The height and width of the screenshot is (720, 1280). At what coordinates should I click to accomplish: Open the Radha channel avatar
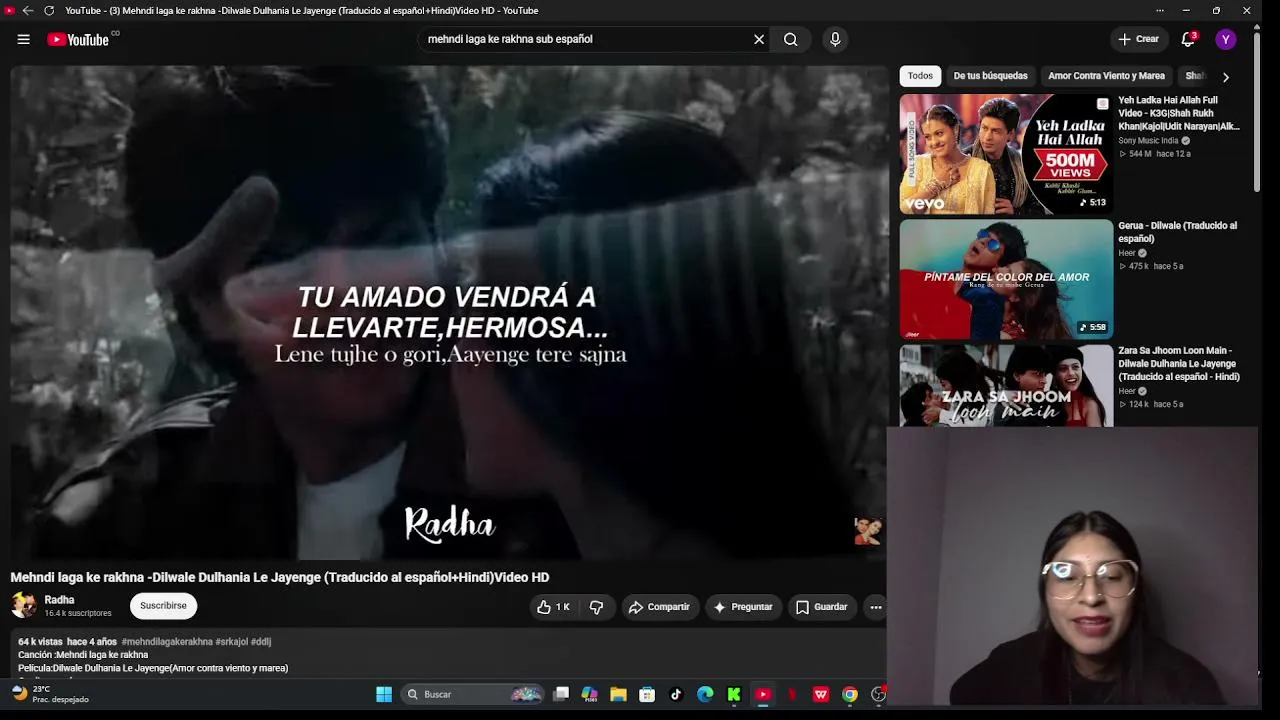pos(24,605)
